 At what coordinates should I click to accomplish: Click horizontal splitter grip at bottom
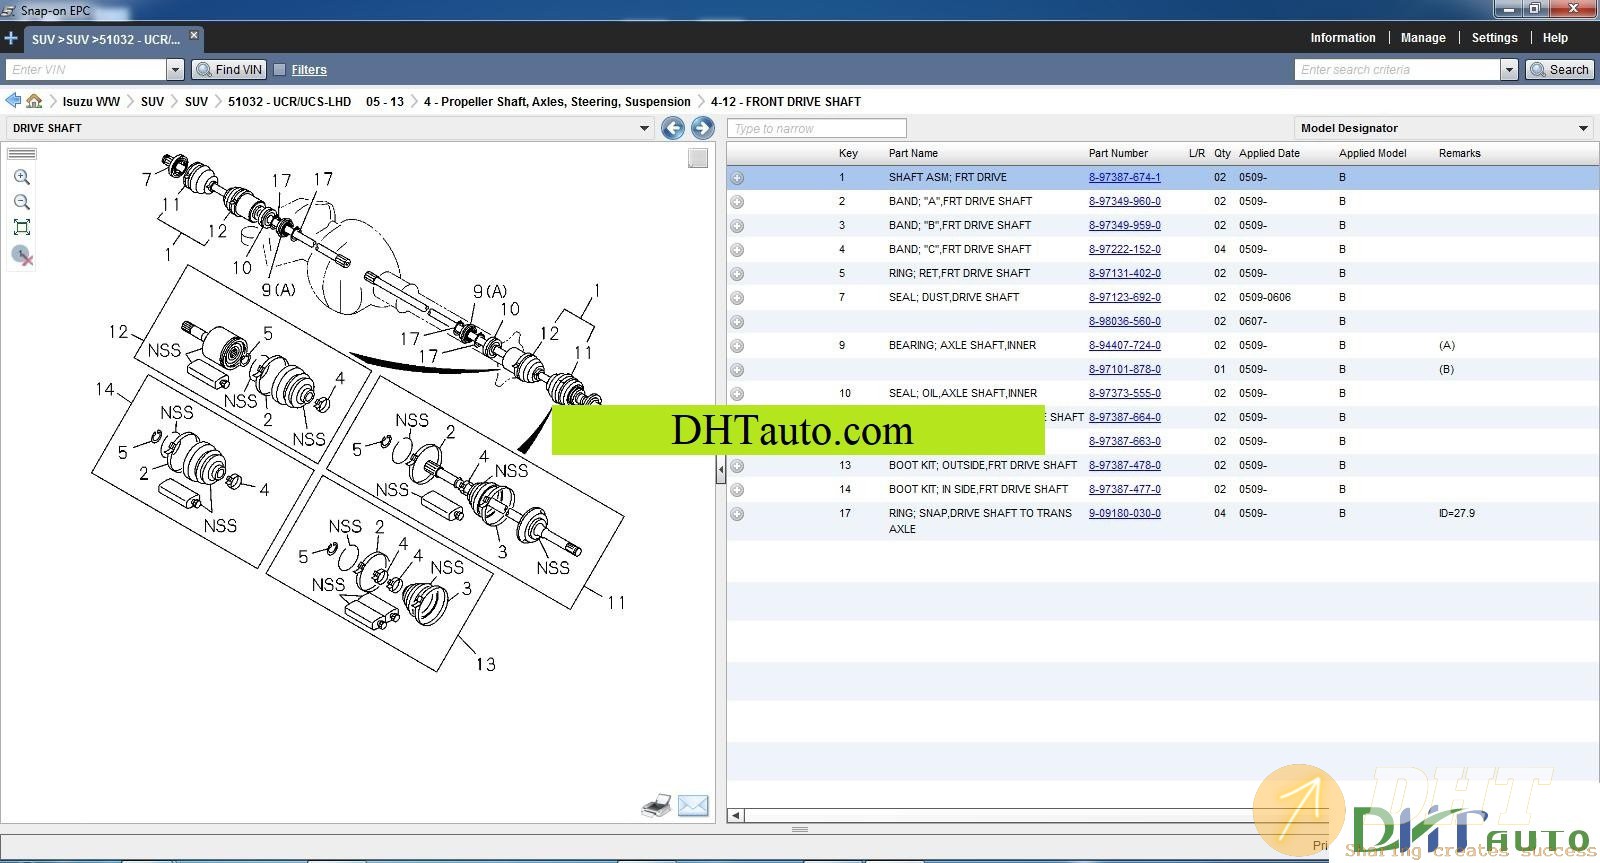800,829
